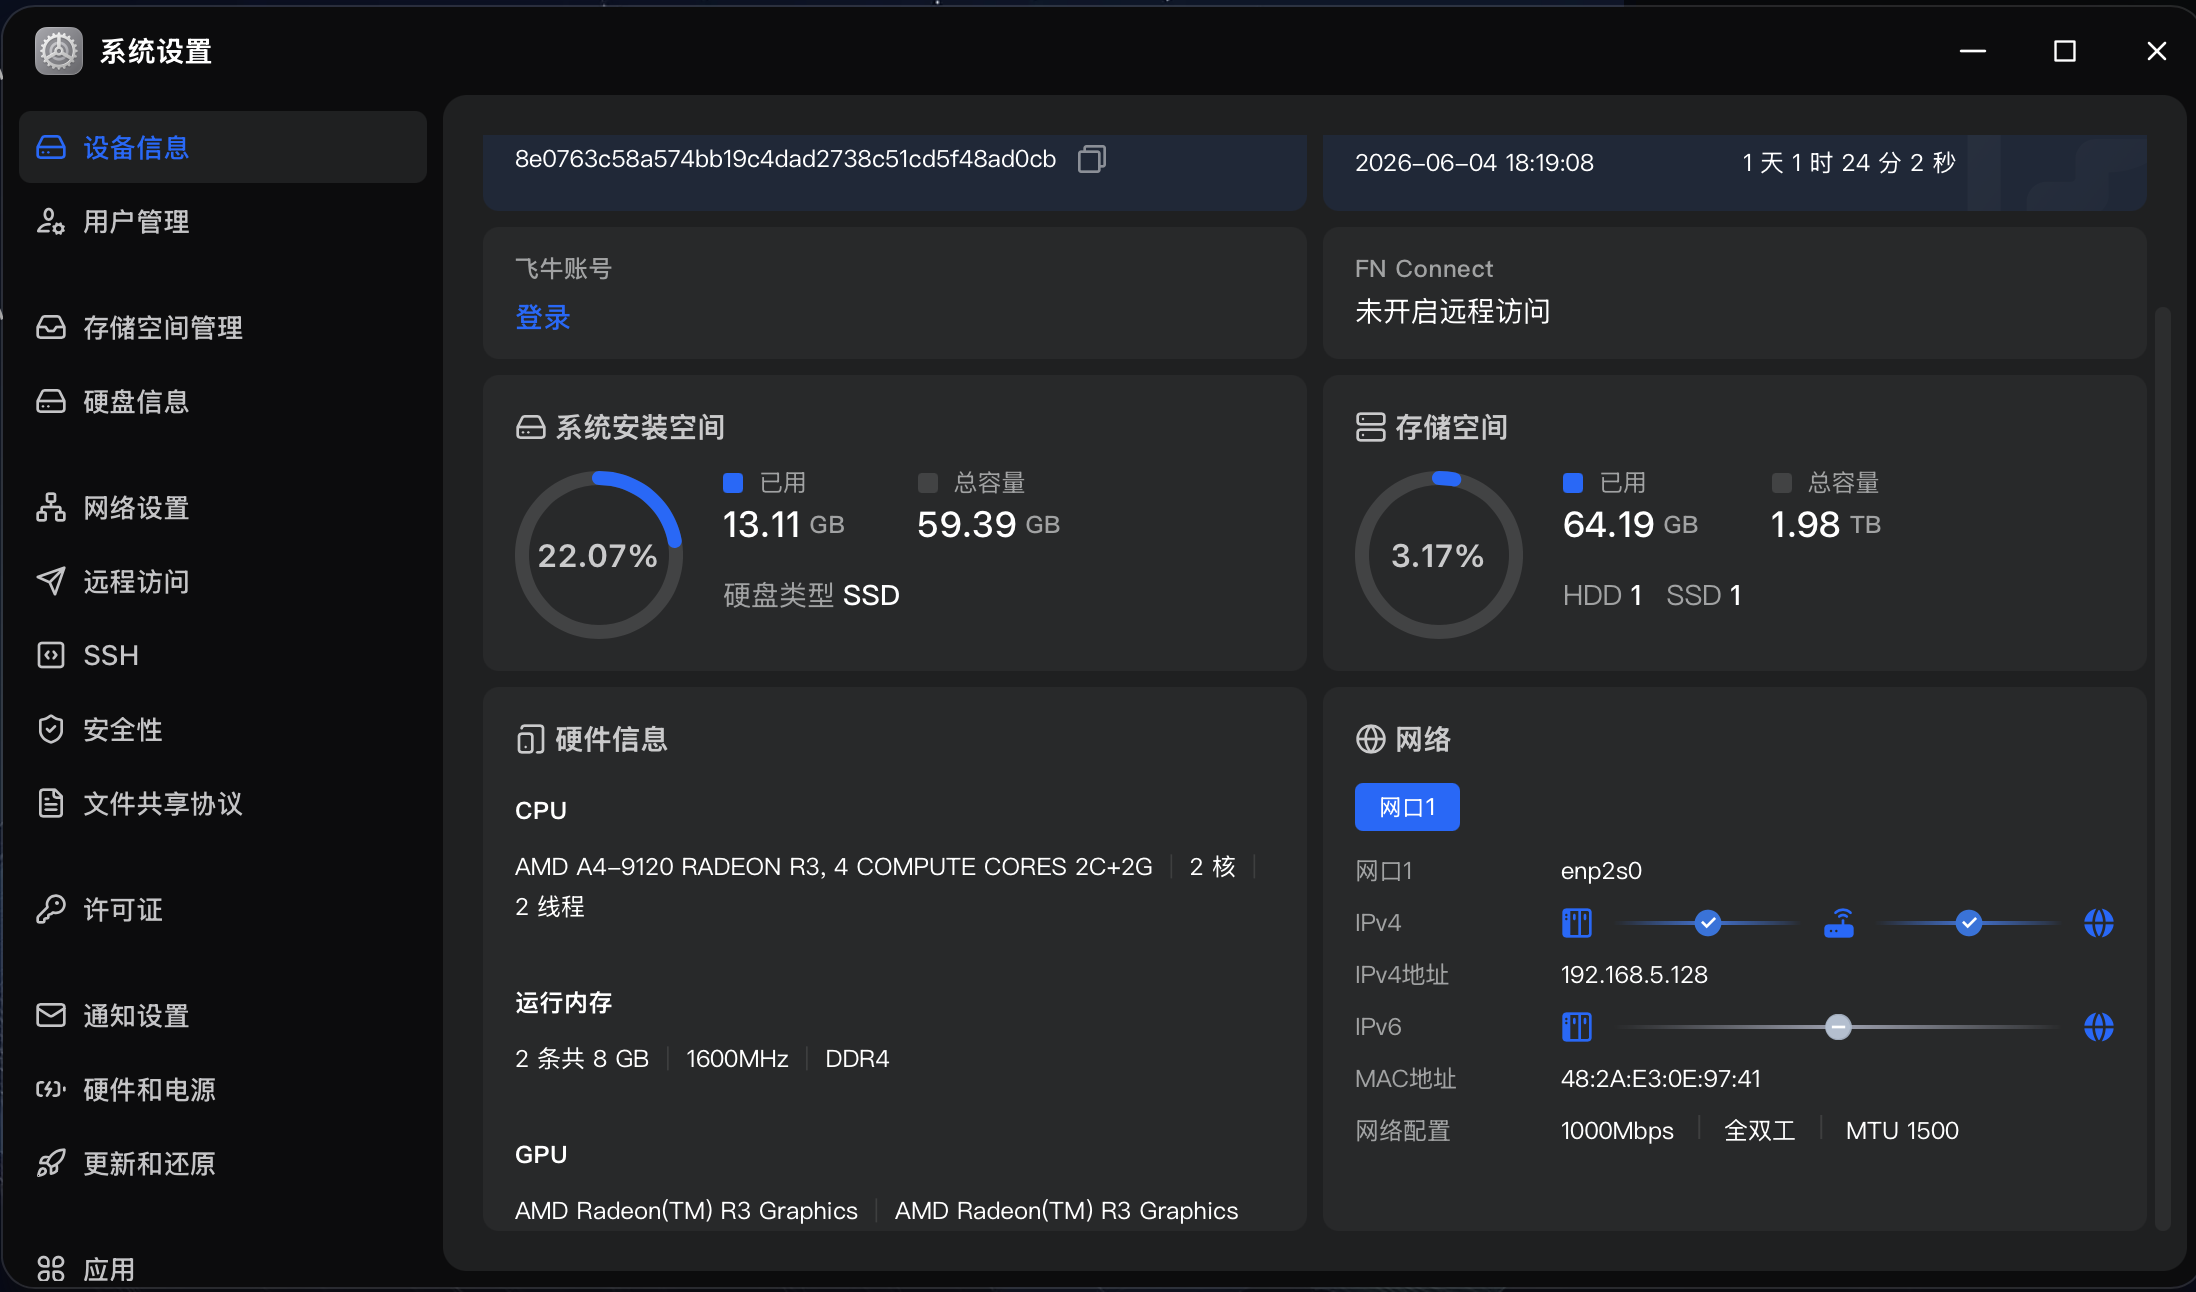Click the IPv4 address 192.168.5.128

(1634, 975)
